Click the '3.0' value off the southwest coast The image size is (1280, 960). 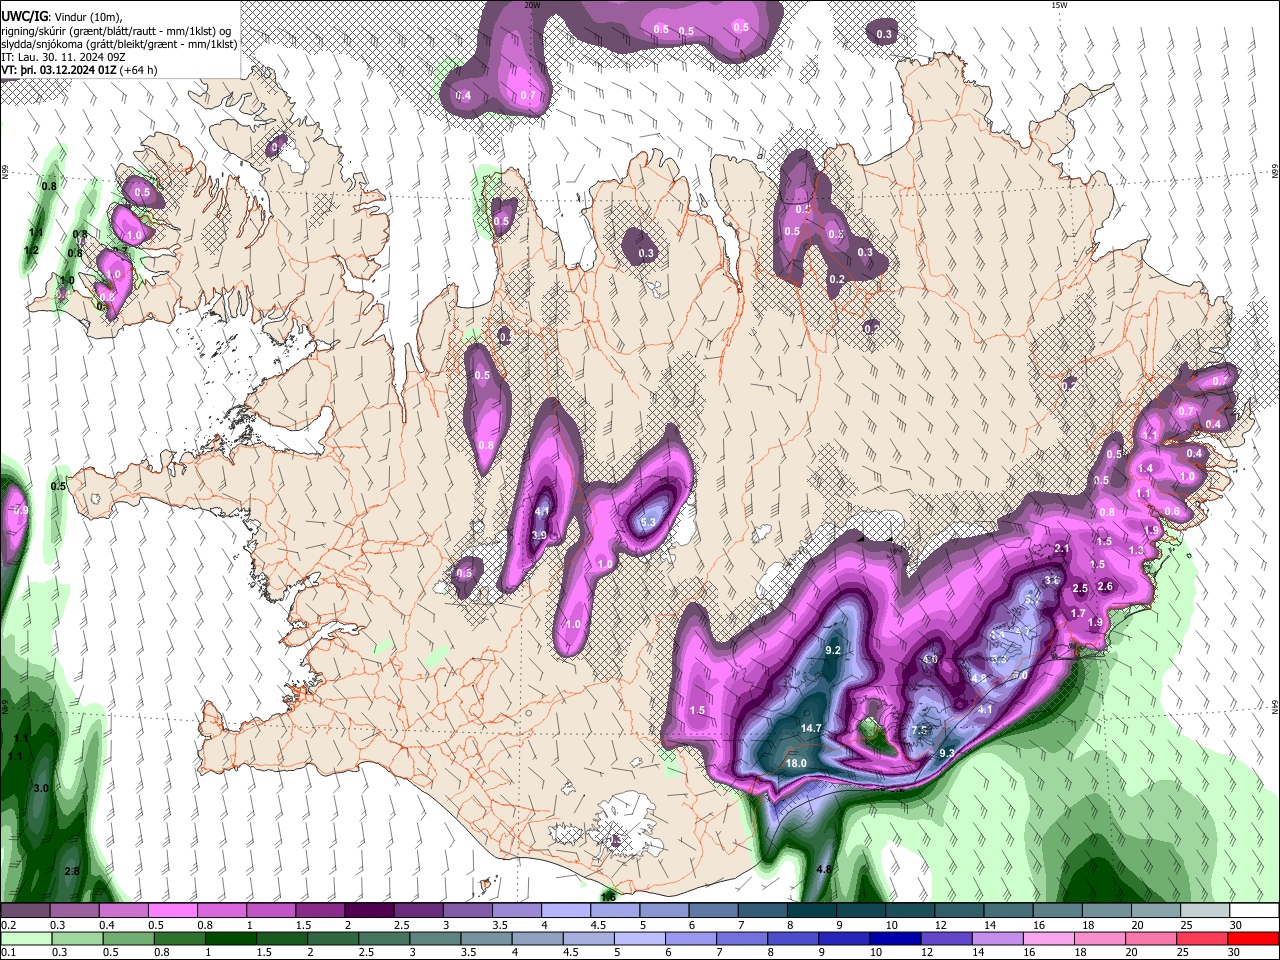pos(41,789)
